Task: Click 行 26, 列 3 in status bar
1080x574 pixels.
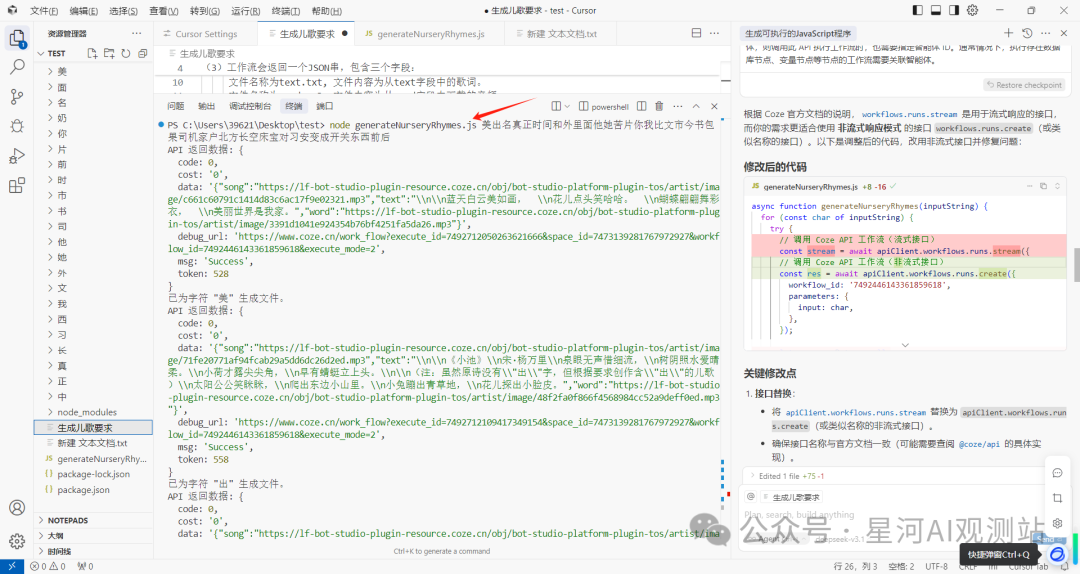Action: [x=855, y=566]
